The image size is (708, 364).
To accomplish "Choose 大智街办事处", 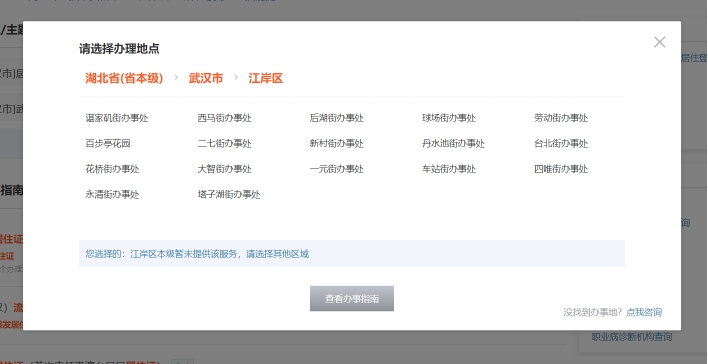I will [x=224, y=169].
